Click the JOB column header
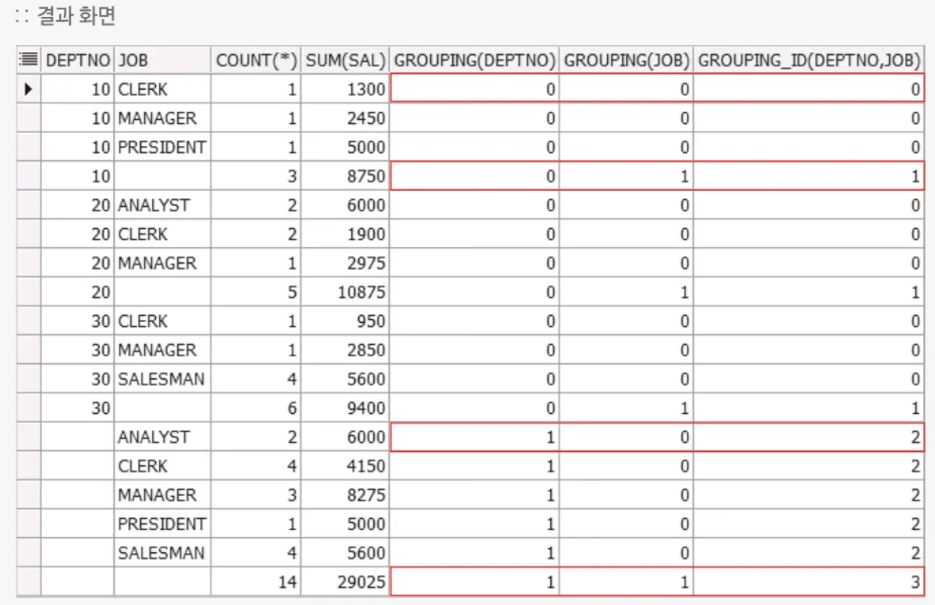Viewport: 935px width, 605px height. pyautogui.click(x=162, y=60)
